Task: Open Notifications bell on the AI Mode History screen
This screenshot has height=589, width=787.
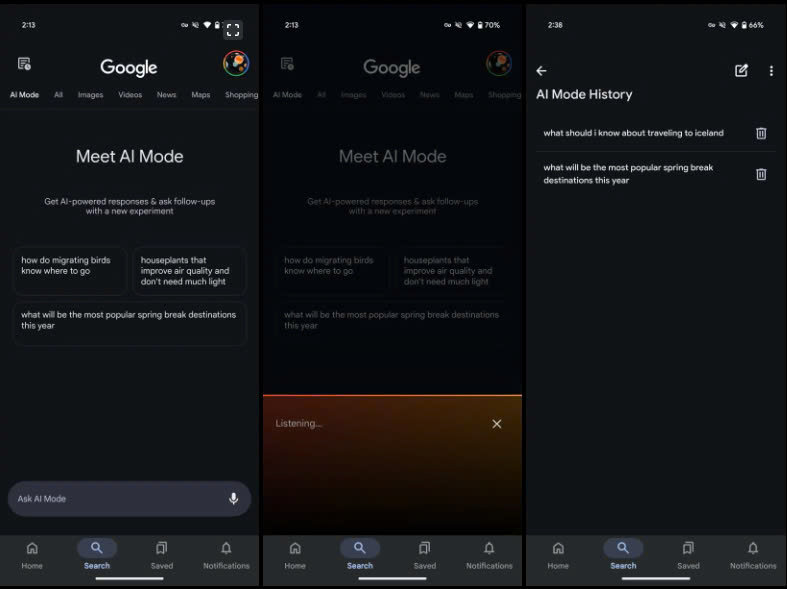Action: coord(752,554)
